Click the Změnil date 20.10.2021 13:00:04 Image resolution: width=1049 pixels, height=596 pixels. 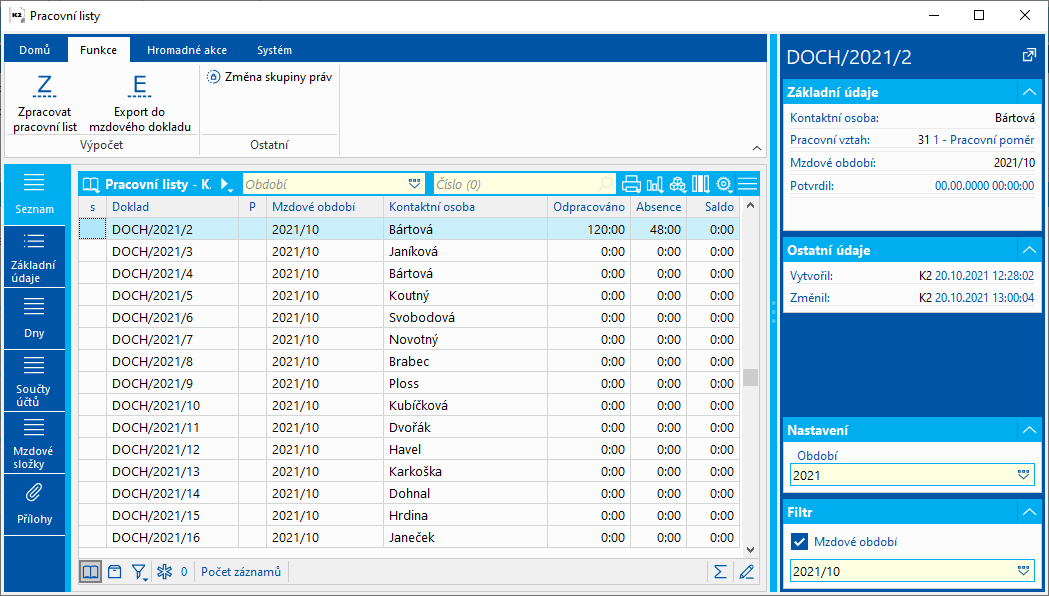click(984, 298)
